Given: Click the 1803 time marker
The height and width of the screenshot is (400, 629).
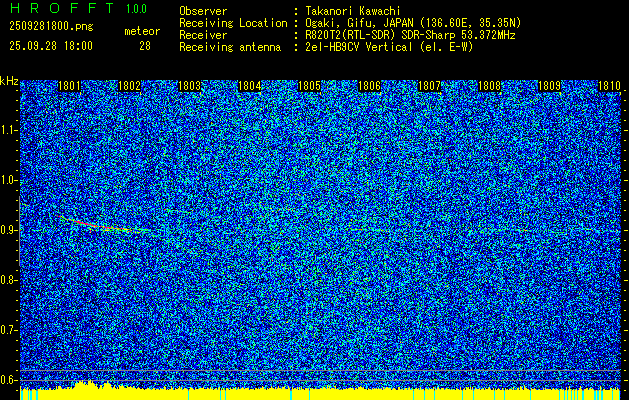Looking at the screenshot, I should pos(189,86).
